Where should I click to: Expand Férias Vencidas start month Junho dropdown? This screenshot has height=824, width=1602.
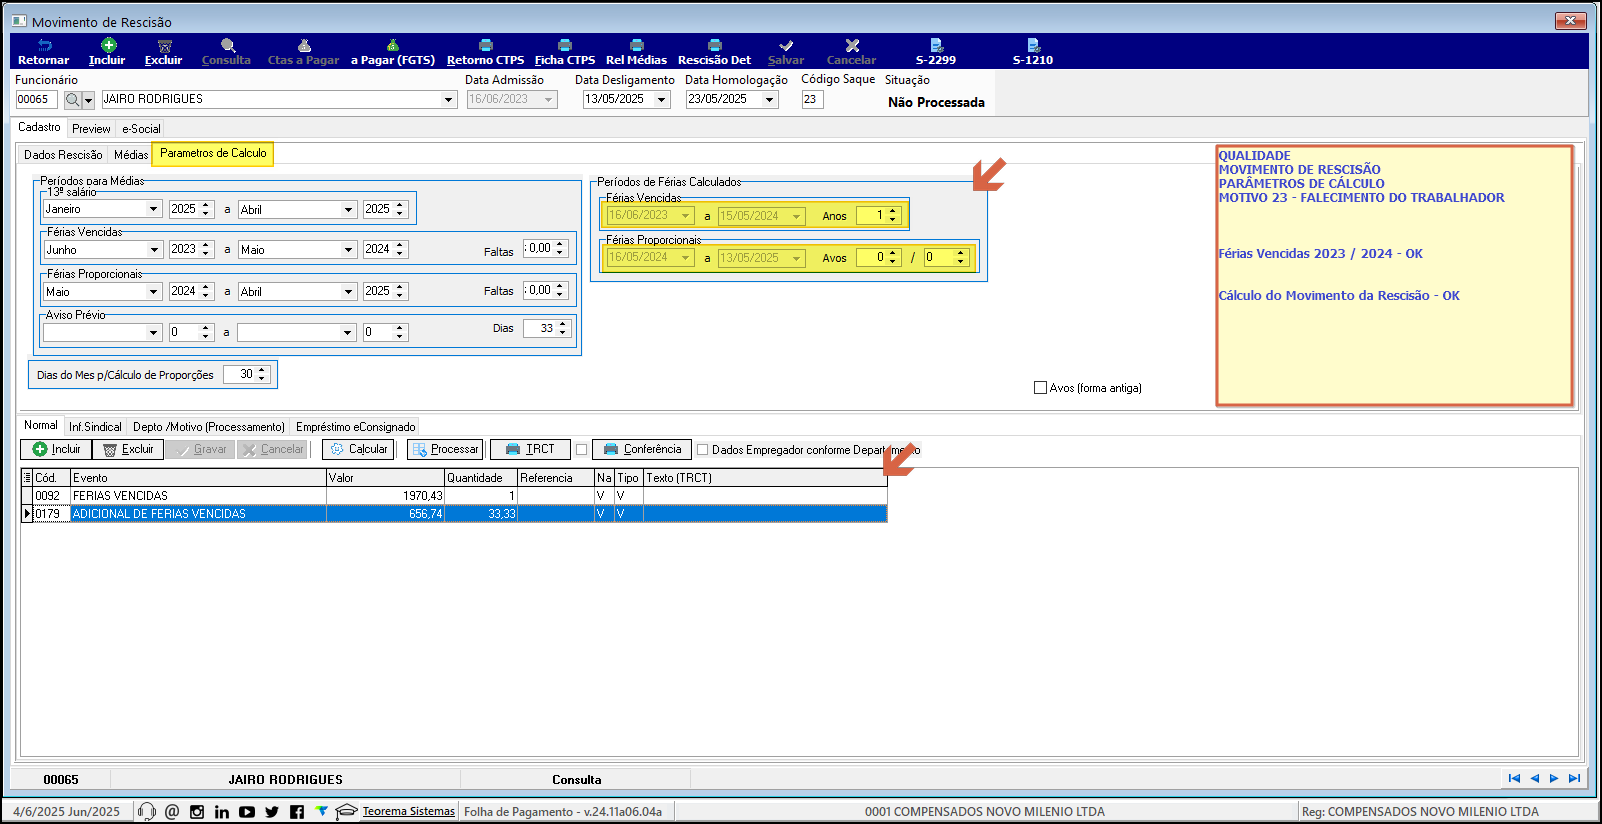click(154, 250)
